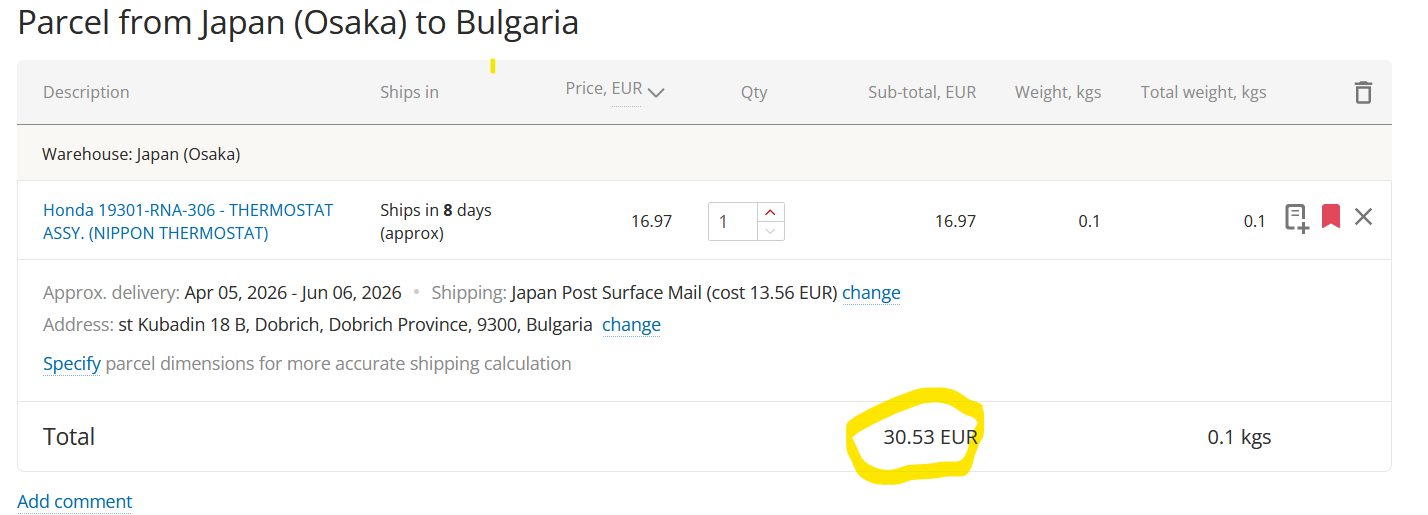Click the Description column header
The height and width of the screenshot is (515, 1428).
[x=86, y=92]
